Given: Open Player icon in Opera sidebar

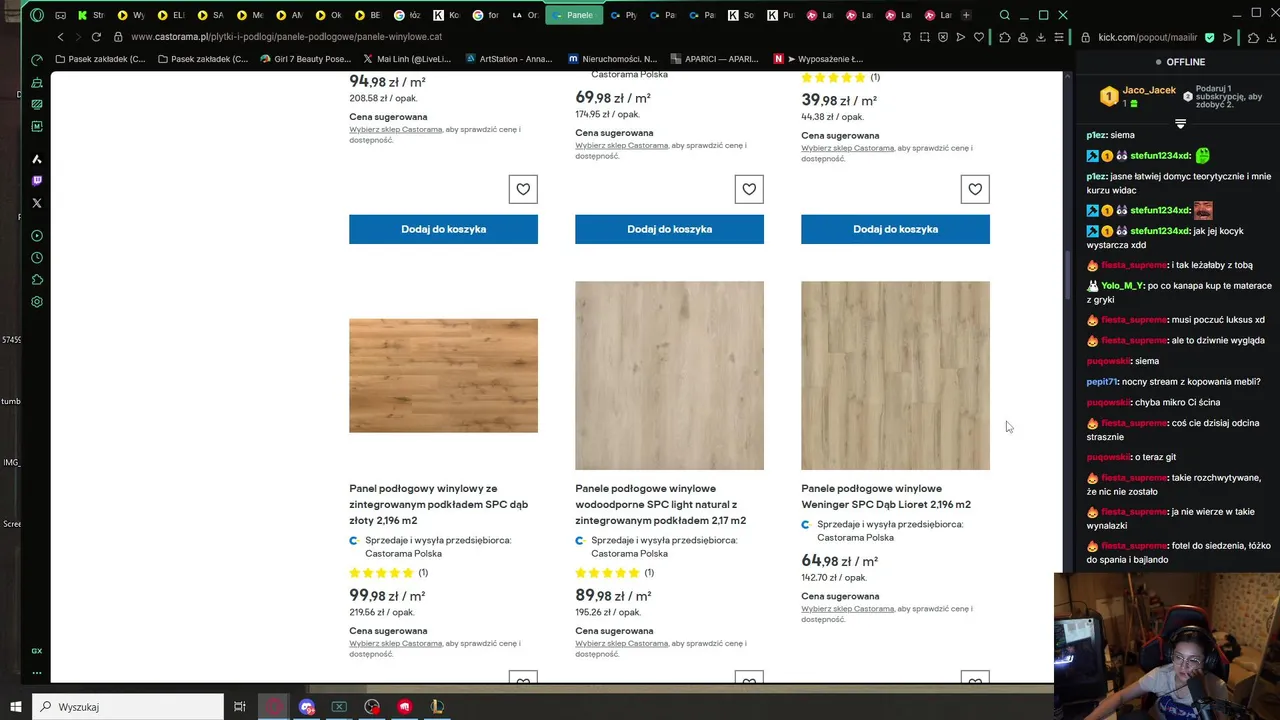Looking at the screenshot, I should [37, 236].
